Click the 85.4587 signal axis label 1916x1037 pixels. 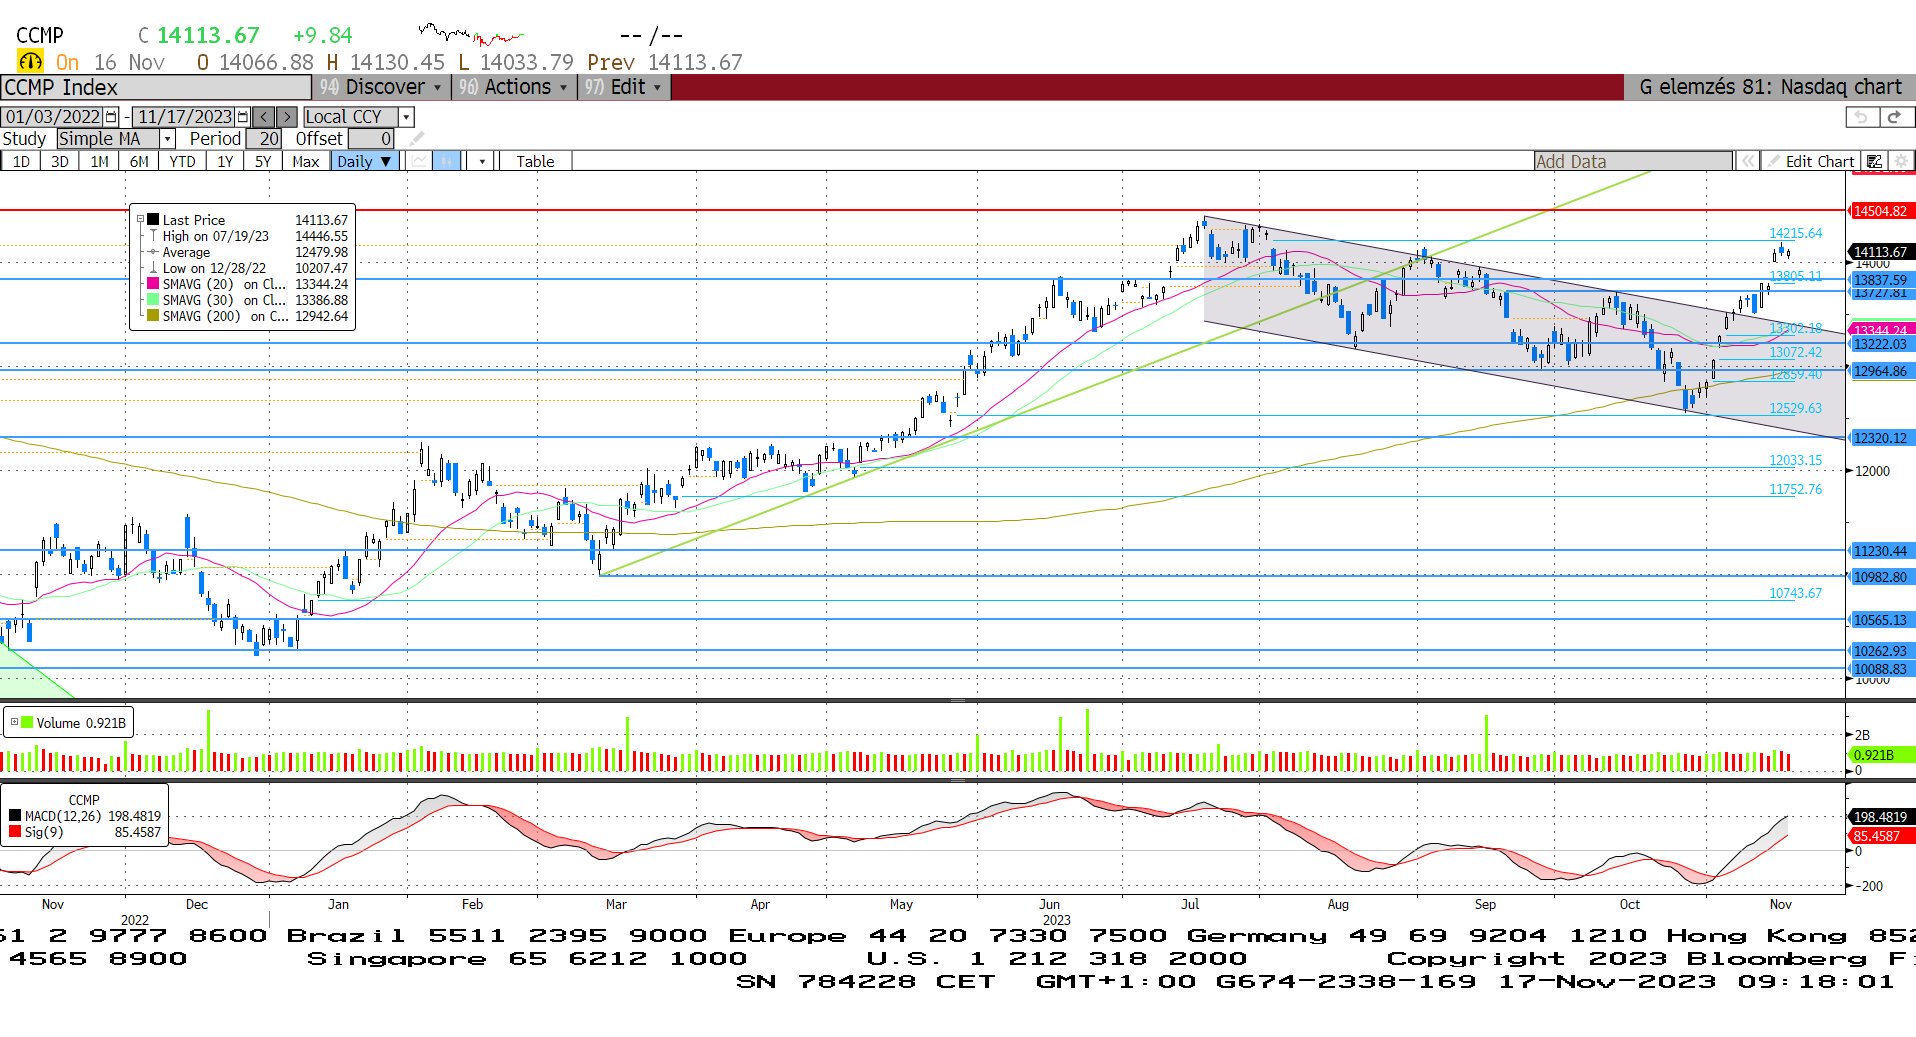click(x=1883, y=836)
